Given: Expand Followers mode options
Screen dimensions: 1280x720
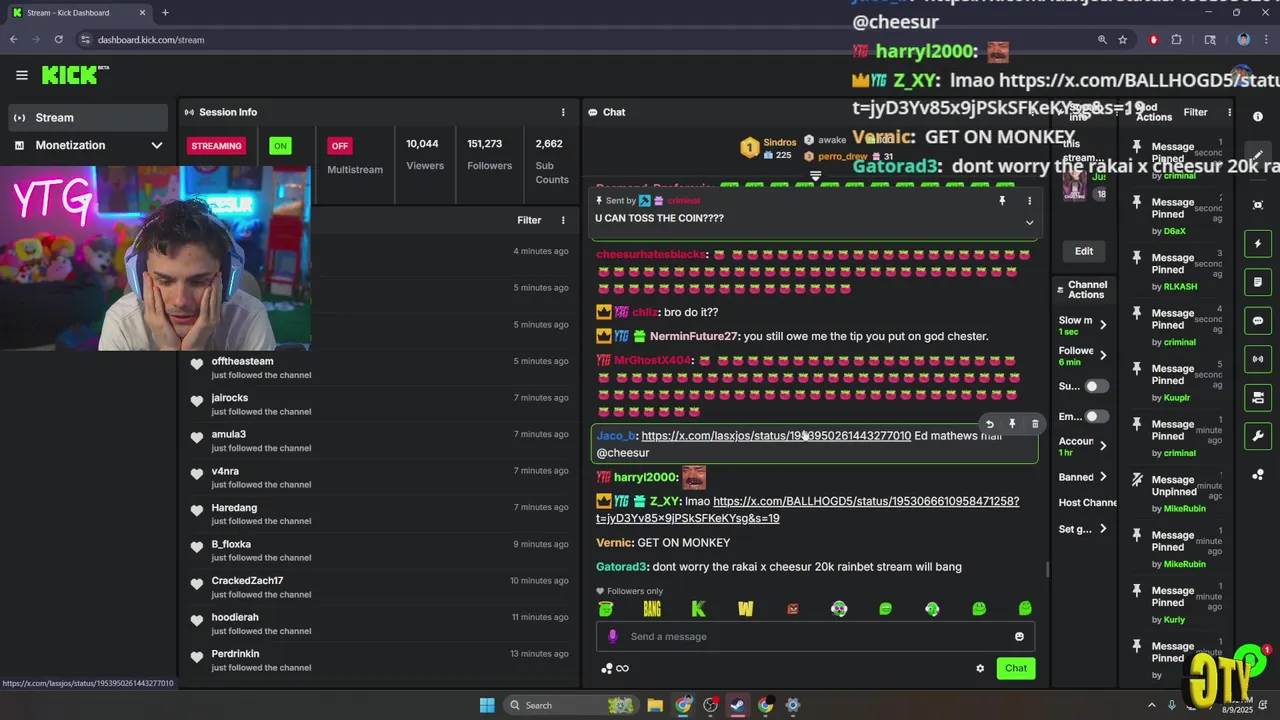Looking at the screenshot, I should [1103, 356].
